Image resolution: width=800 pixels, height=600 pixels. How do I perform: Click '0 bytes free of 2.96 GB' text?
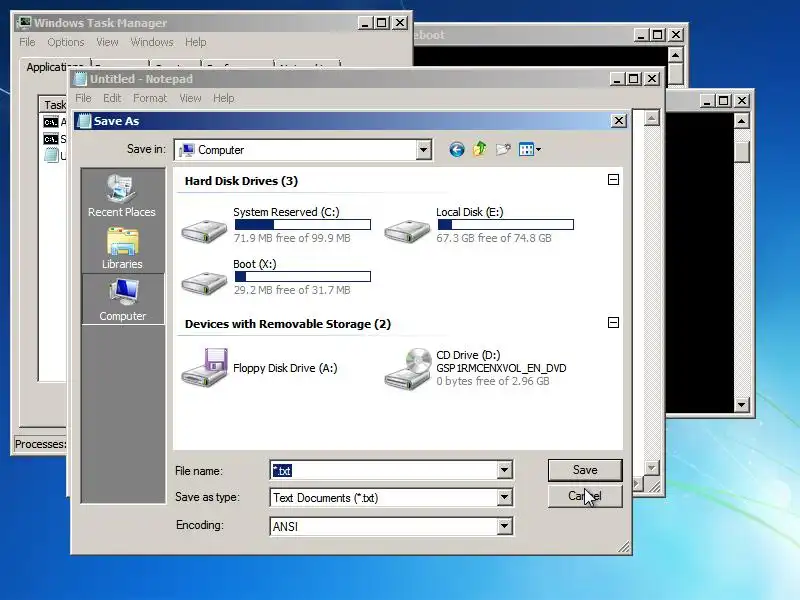pyautogui.click(x=493, y=381)
